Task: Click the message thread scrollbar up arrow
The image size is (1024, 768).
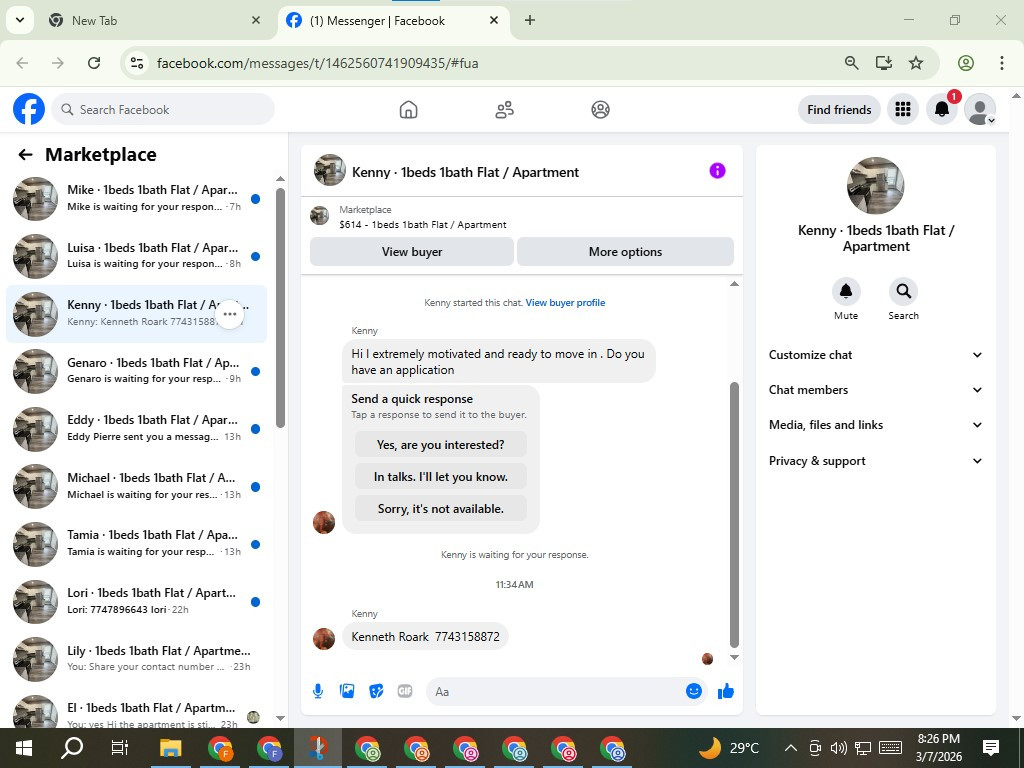Action: (x=734, y=283)
